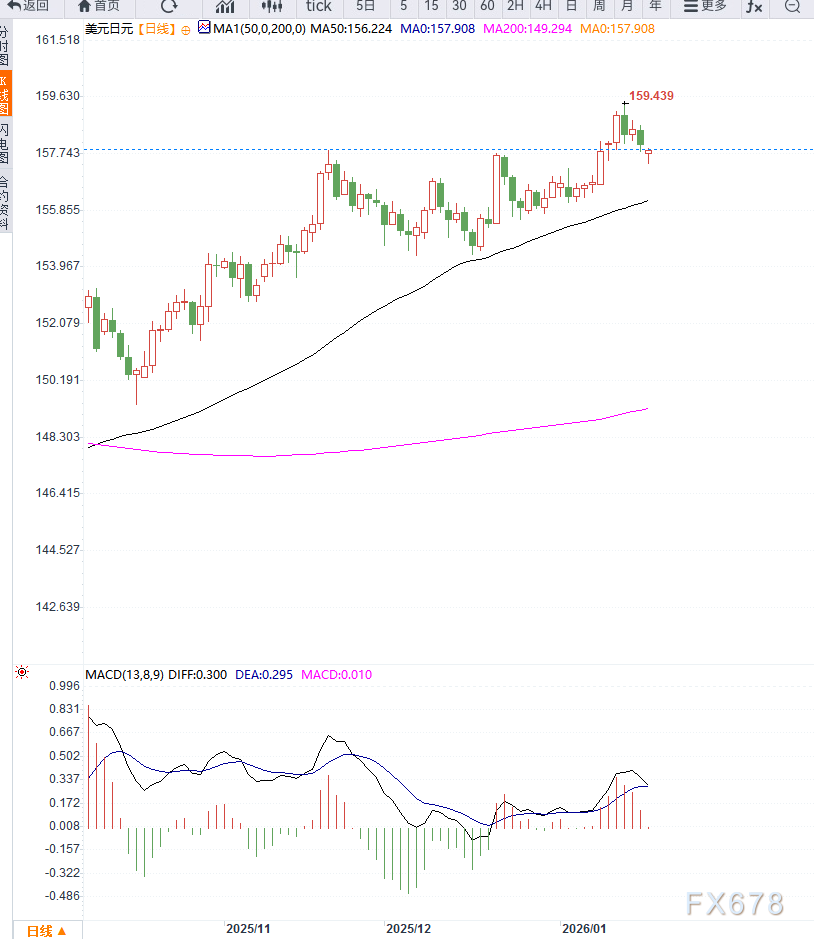Viewport: 814px width, 939px height.
Task: Select the candlestick chart style icon
Action: click(x=271, y=6)
